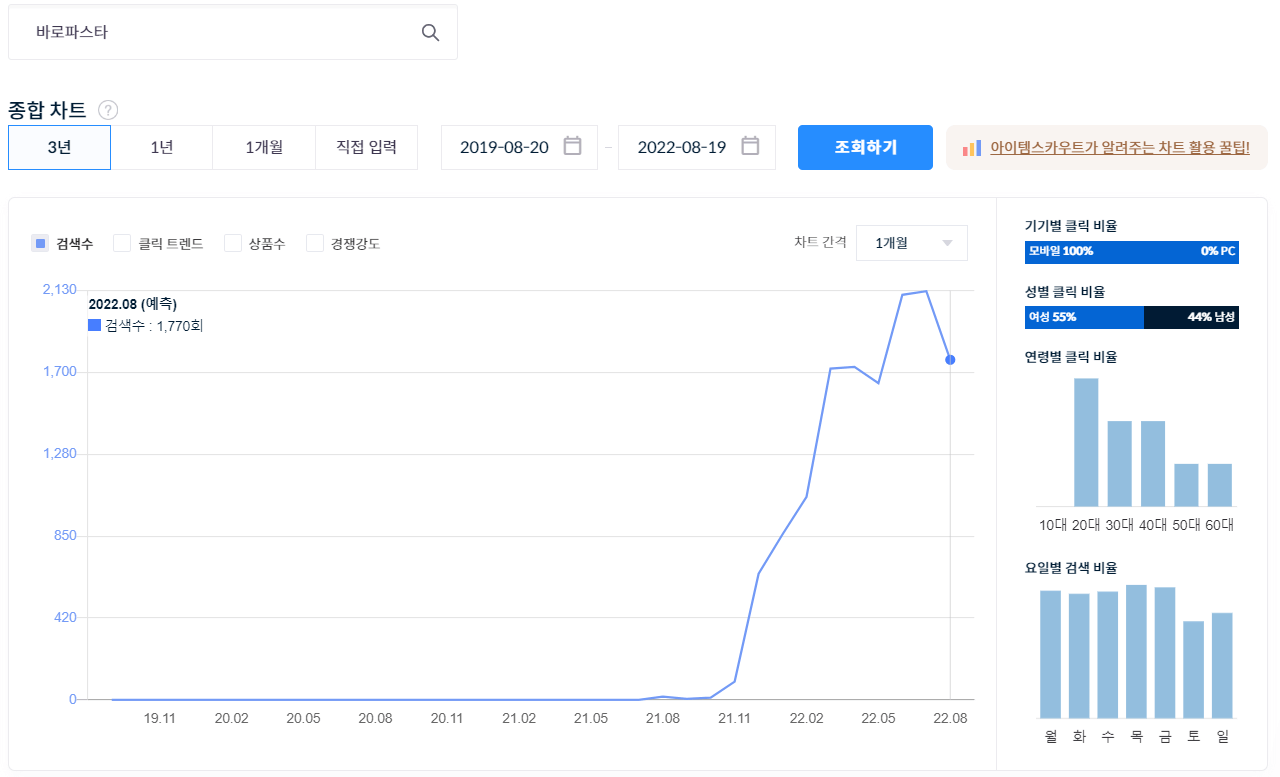Click the 화 weekday bar
Viewport: 1280px width, 777px height.
[1079, 656]
